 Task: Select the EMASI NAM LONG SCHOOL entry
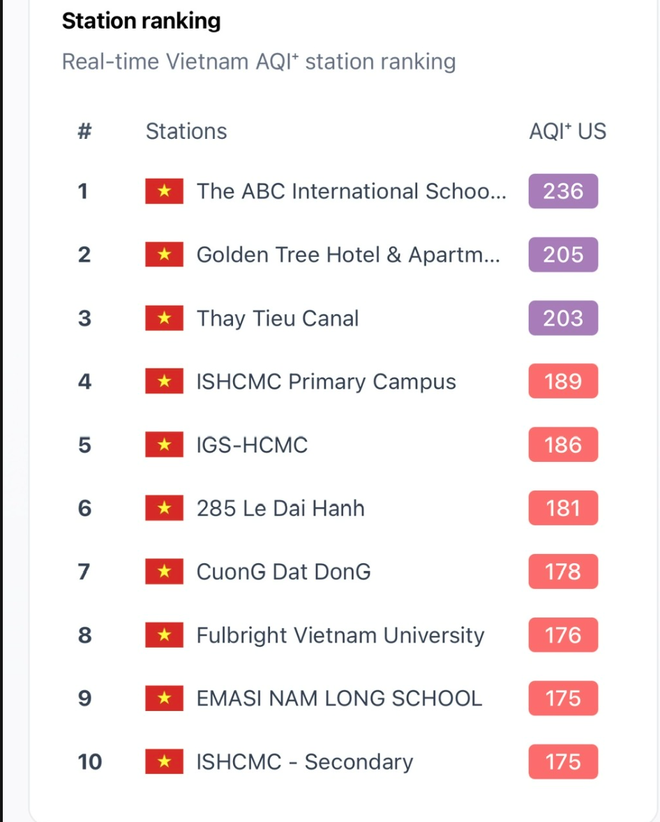pos(339,699)
